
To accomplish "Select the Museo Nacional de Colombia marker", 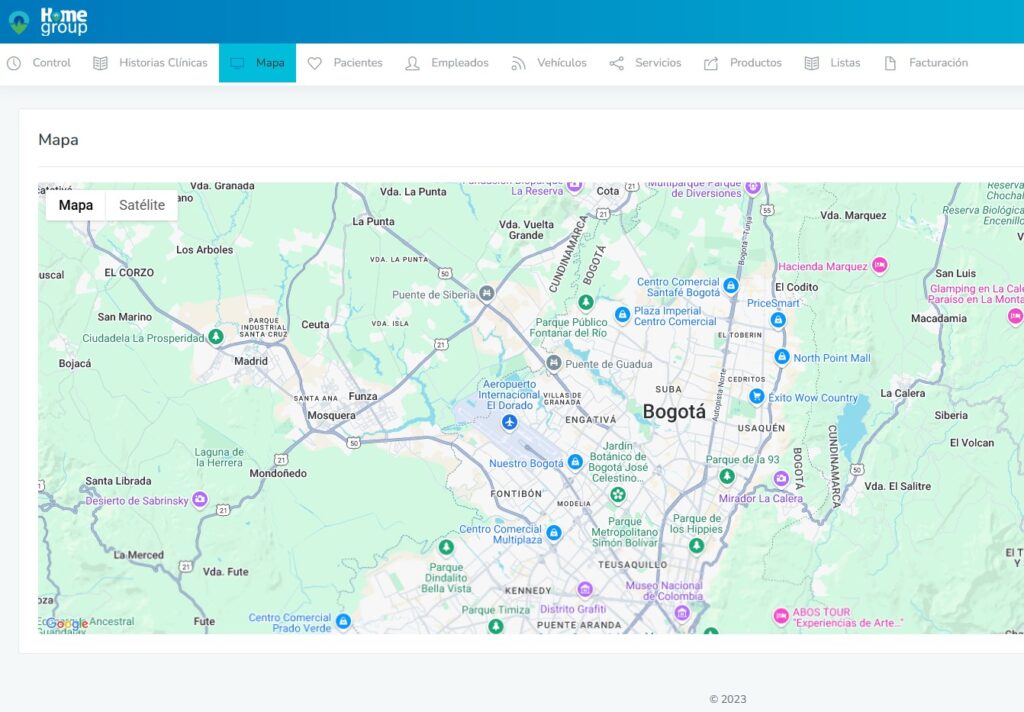I will (x=682, y=613).
